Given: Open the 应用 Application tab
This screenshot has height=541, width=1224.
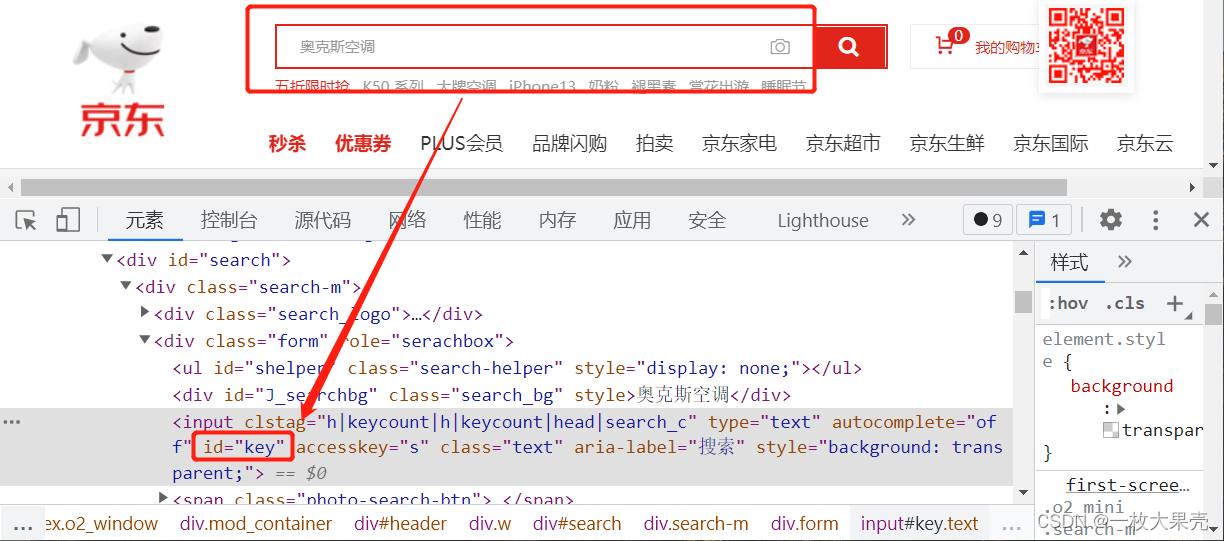Looking at the screenshot, I should pyautogui.click(x=632, y=220).
